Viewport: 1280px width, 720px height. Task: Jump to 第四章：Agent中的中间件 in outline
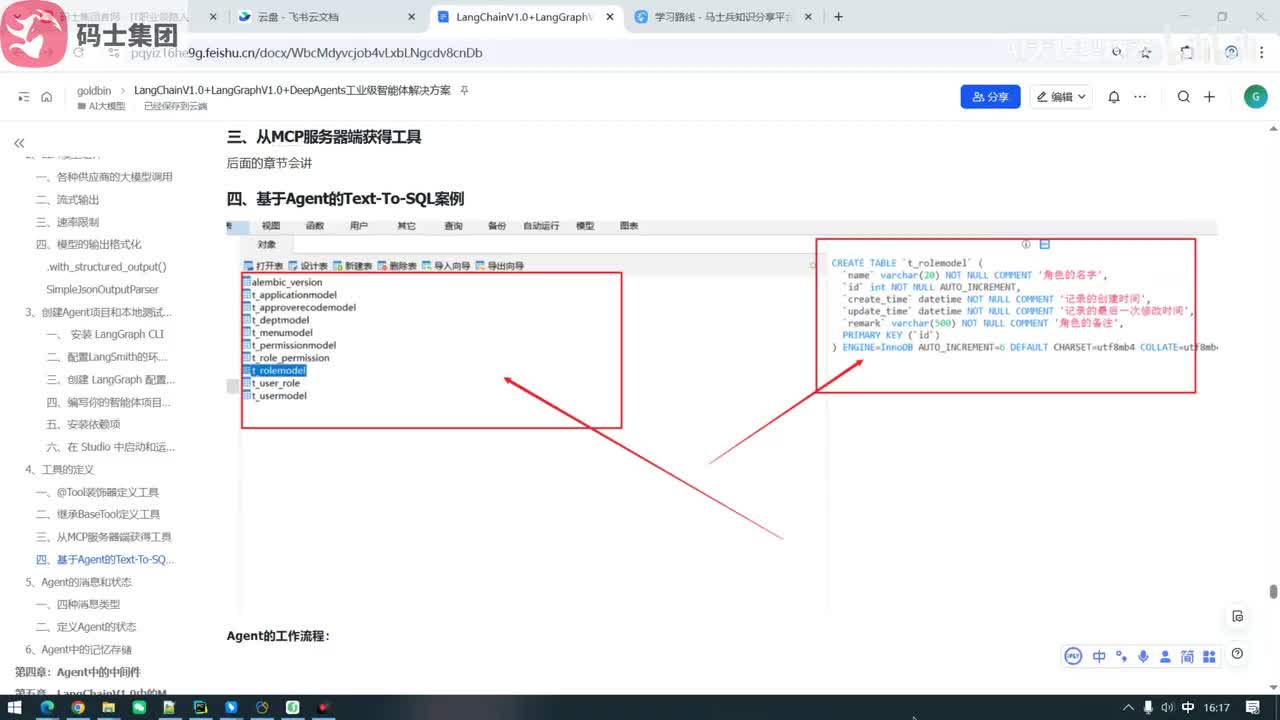[77, 672]
